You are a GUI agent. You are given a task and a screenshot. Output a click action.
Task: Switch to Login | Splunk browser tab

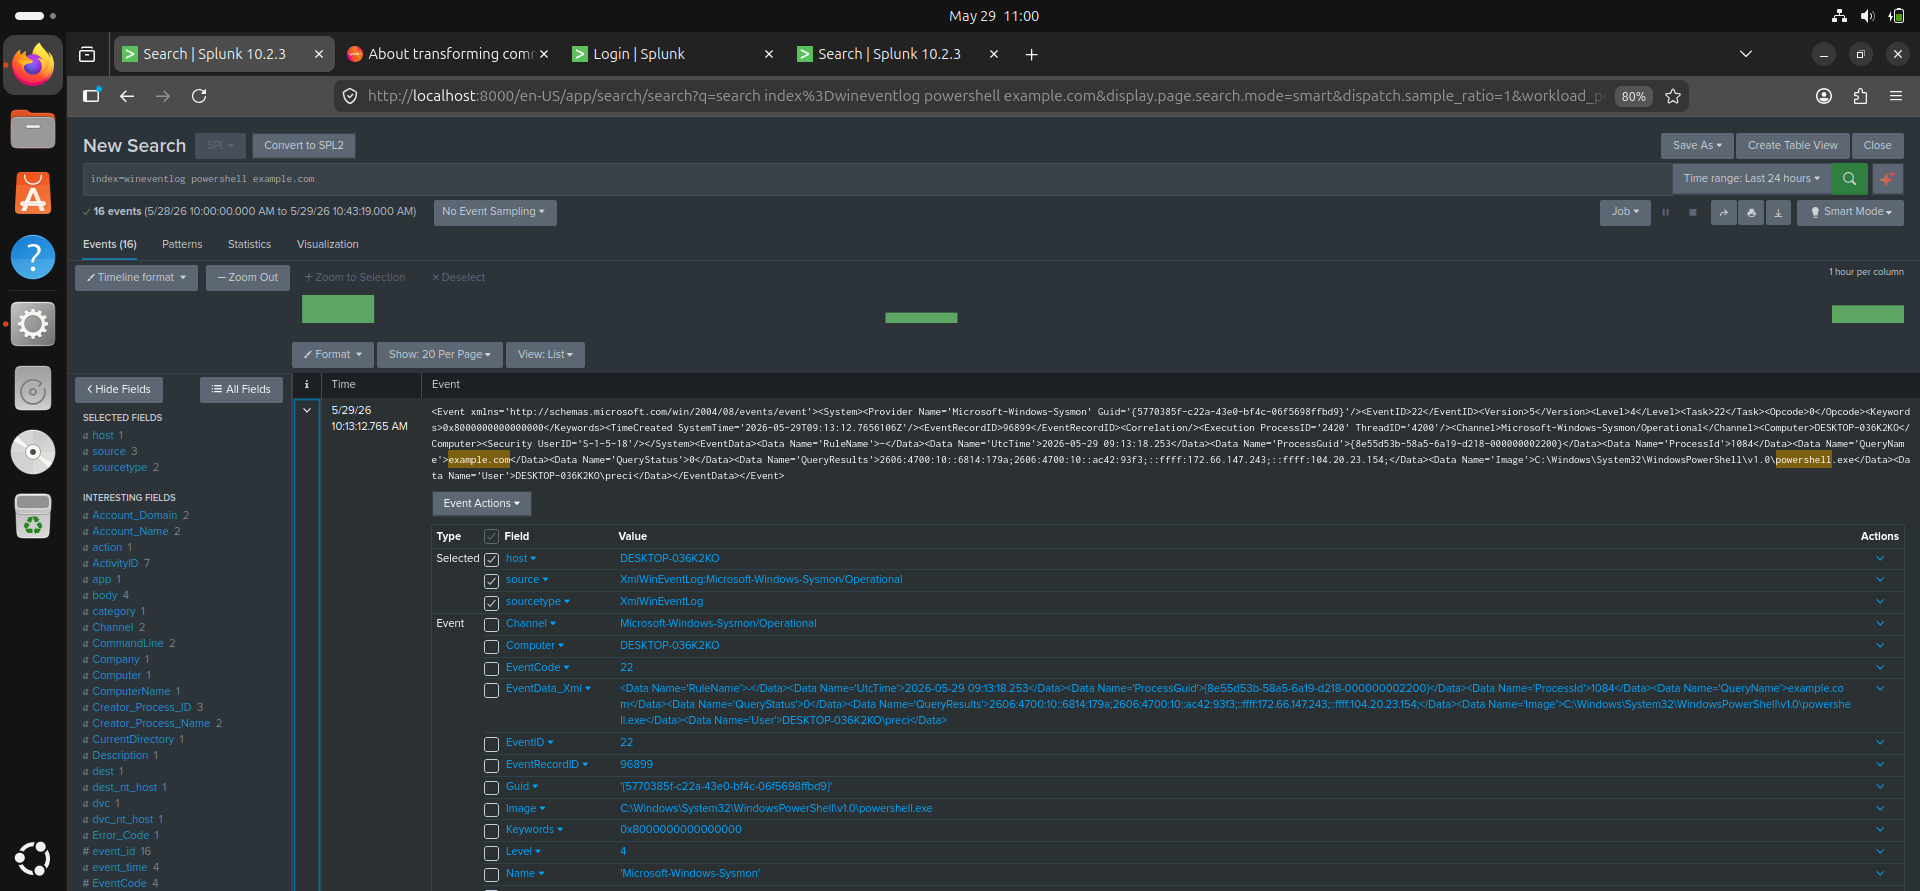click(672, 54)
